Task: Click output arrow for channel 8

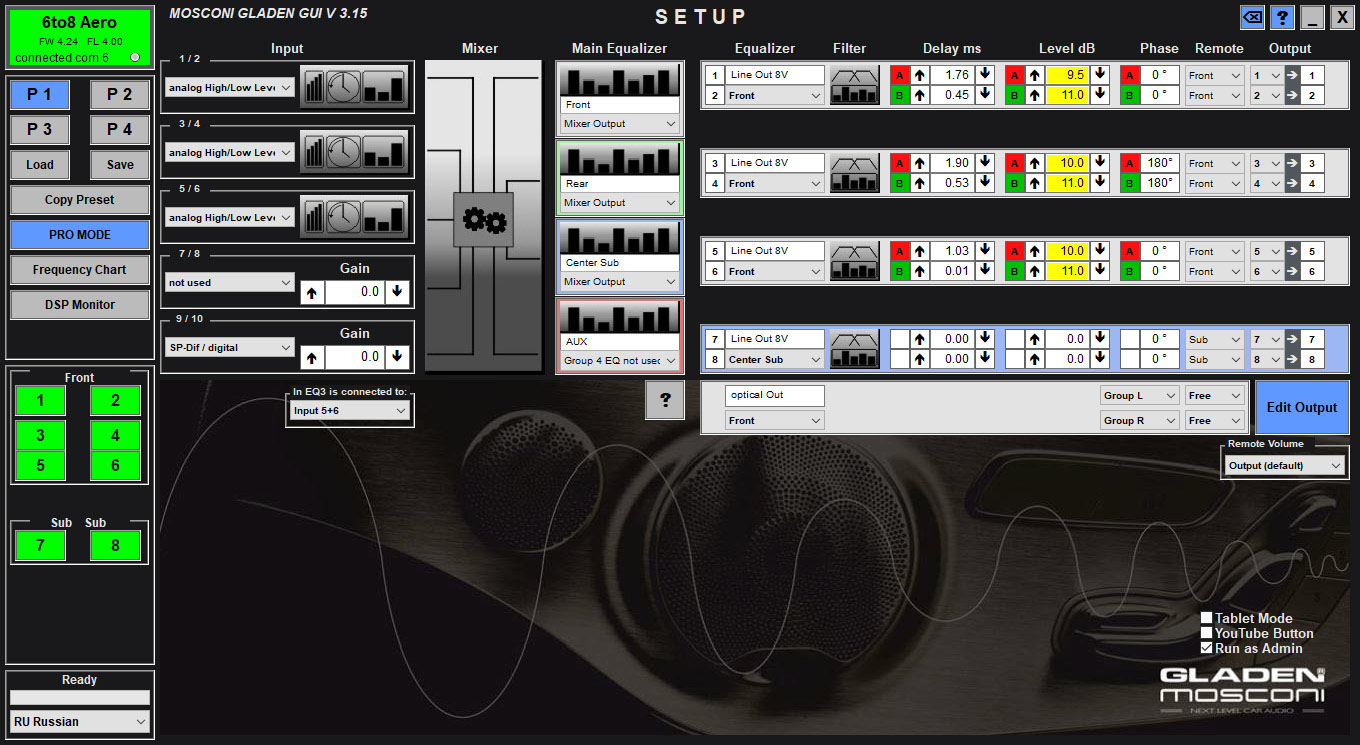Action: (1292, 359)
